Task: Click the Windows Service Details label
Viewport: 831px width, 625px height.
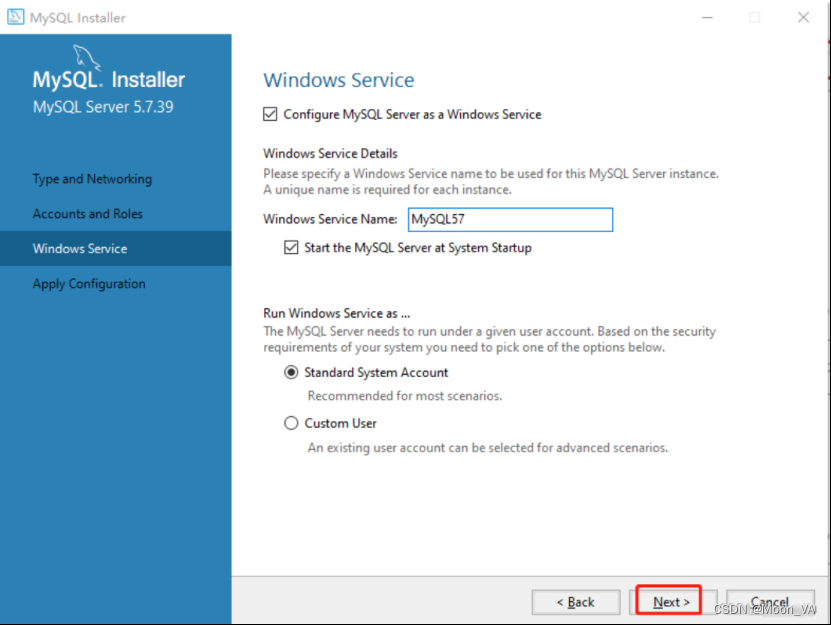Action: [x=330, y=153]
